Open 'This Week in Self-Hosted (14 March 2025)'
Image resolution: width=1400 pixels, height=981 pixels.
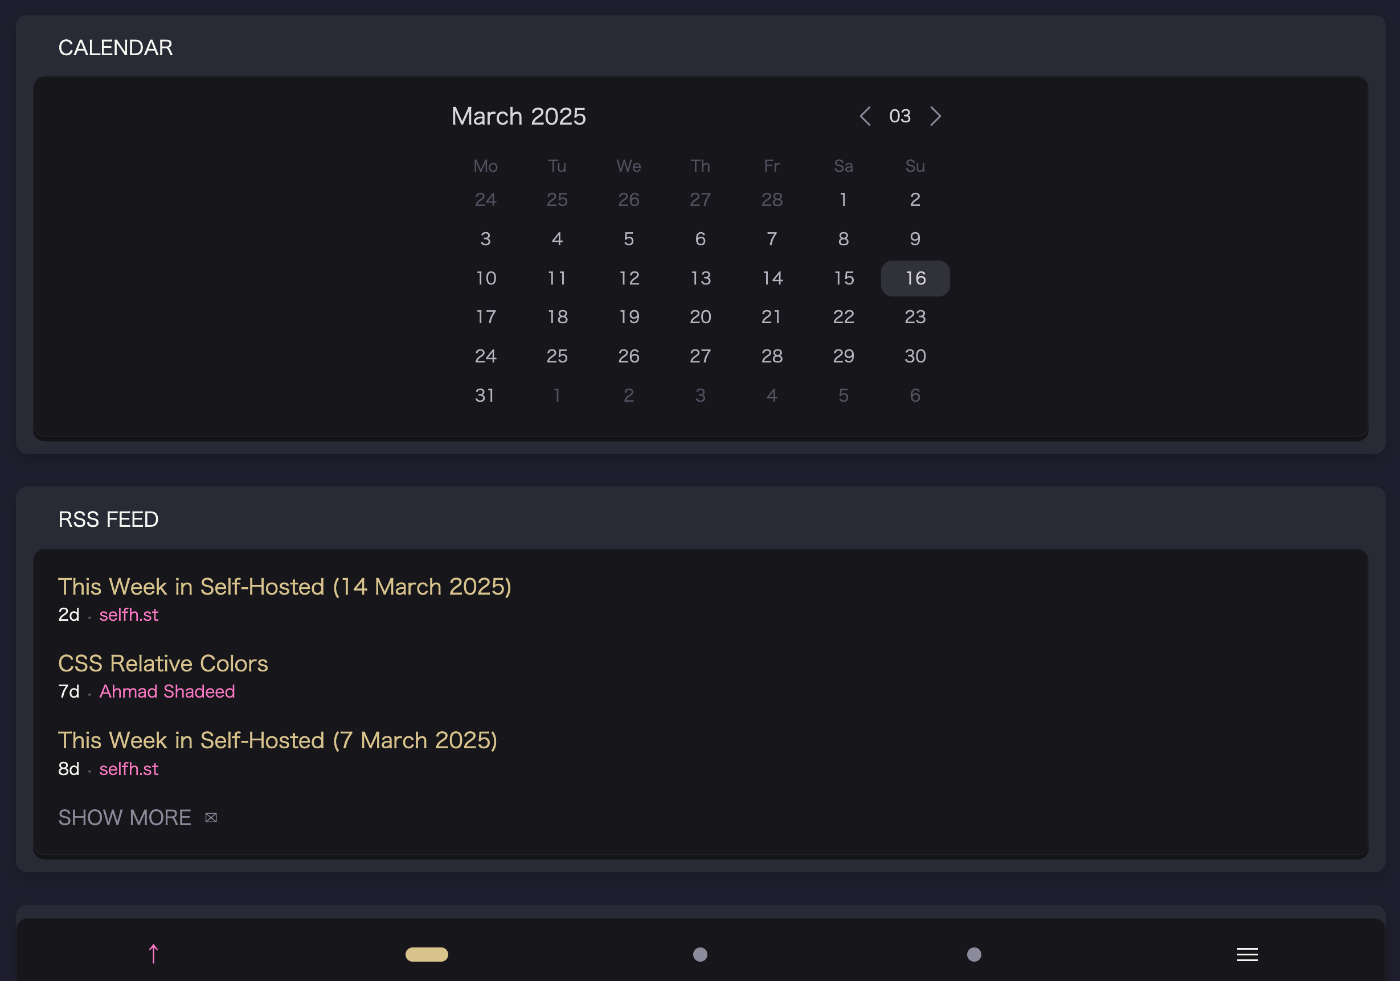[284, 587]
